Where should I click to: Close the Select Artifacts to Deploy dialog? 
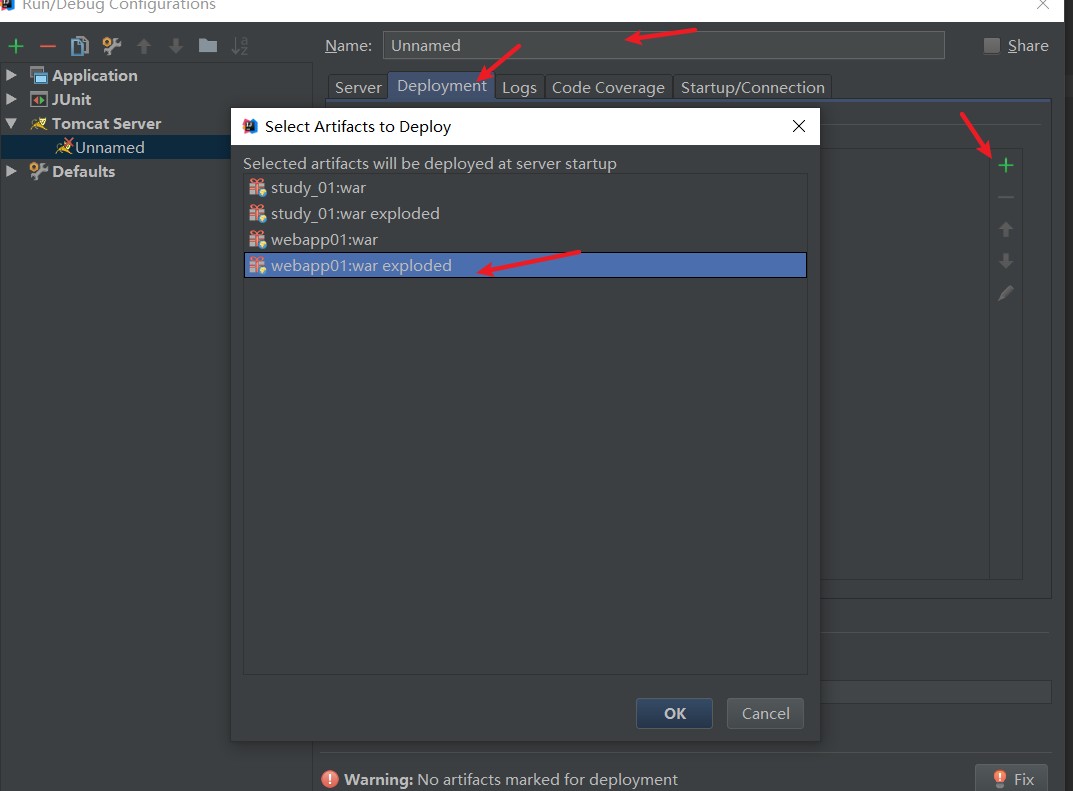[799, 126]
